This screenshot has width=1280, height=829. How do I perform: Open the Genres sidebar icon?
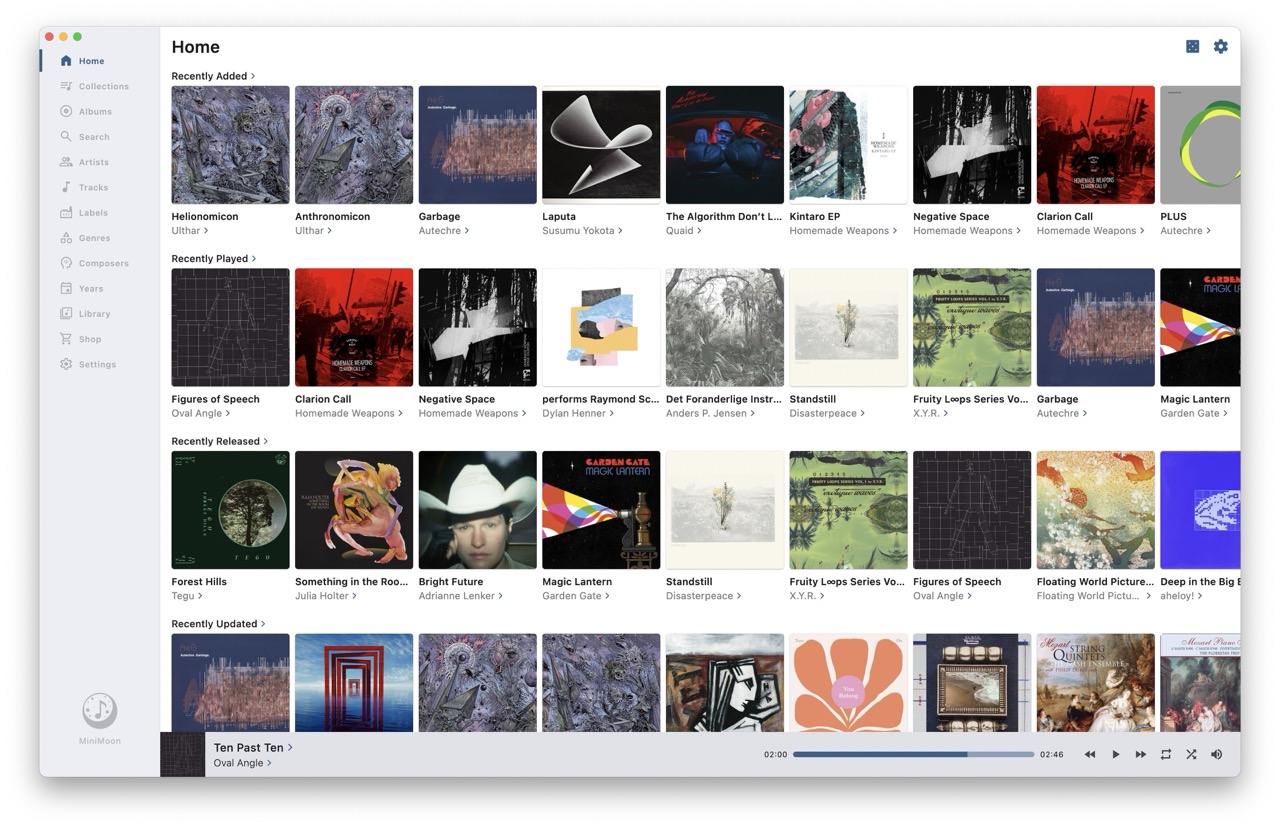click(66, 238)
